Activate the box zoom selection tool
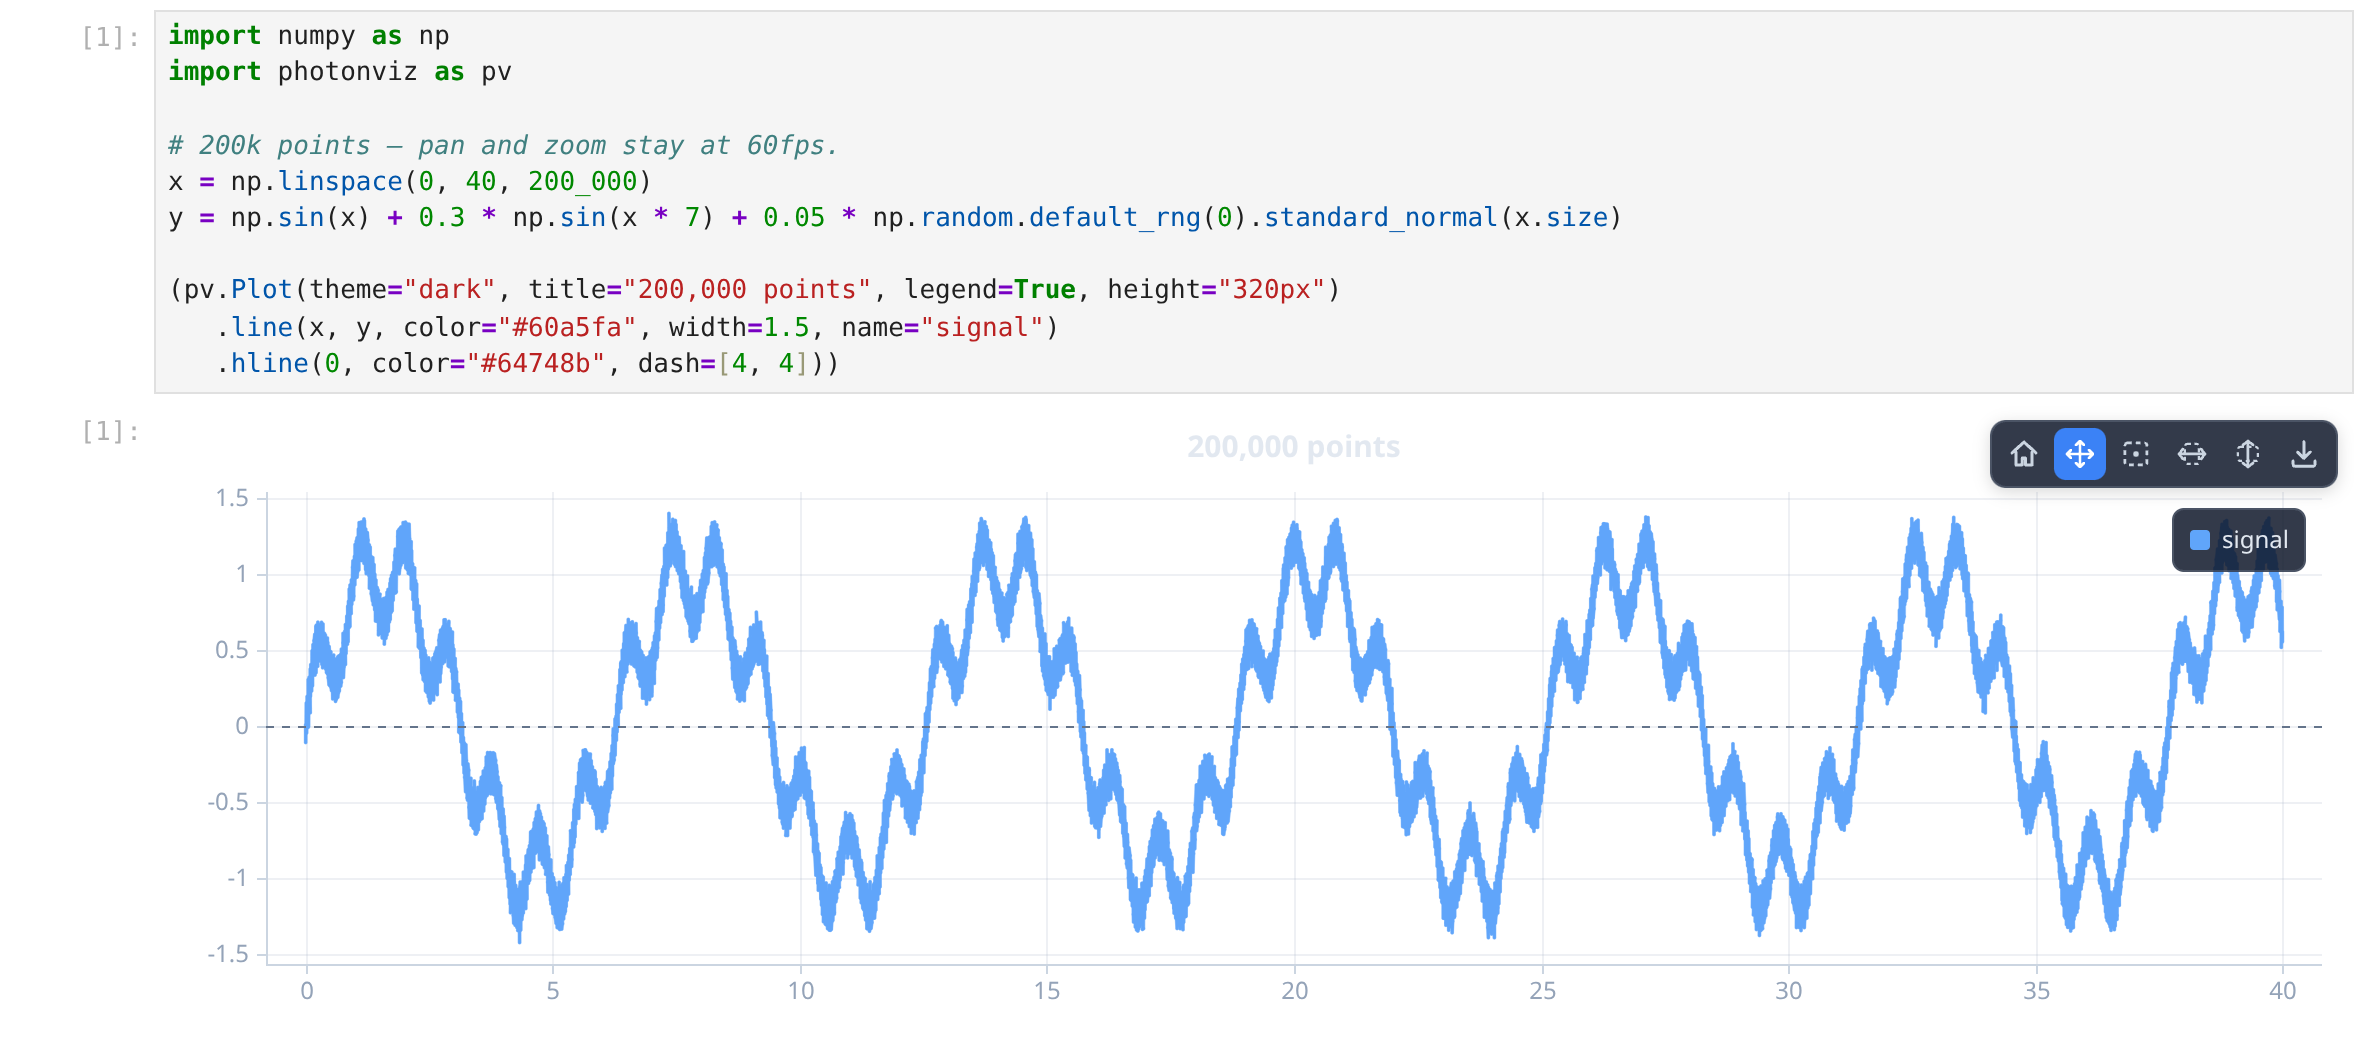Image resolution: width=2364 pixels, height=1054 pixels. (x=2136, y=454)
